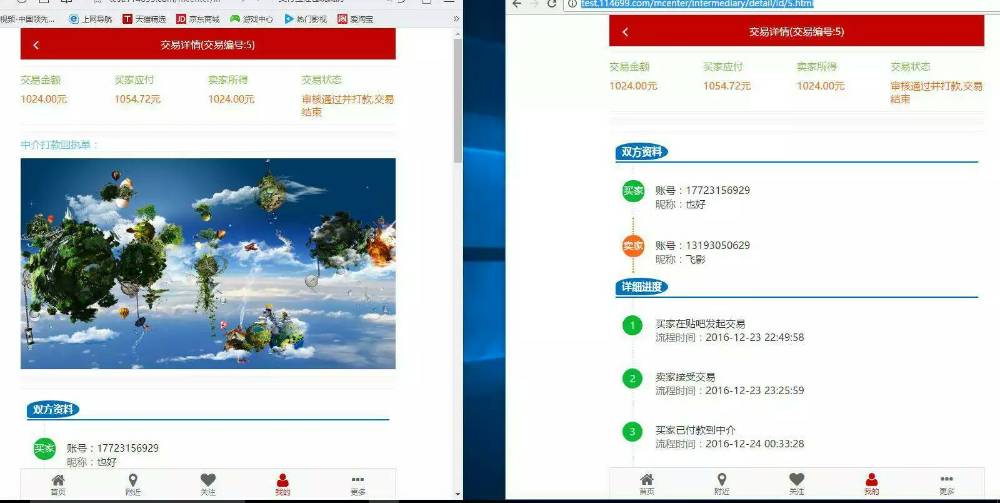Select step 2 circle in 详细进度

tap(632, 379)
